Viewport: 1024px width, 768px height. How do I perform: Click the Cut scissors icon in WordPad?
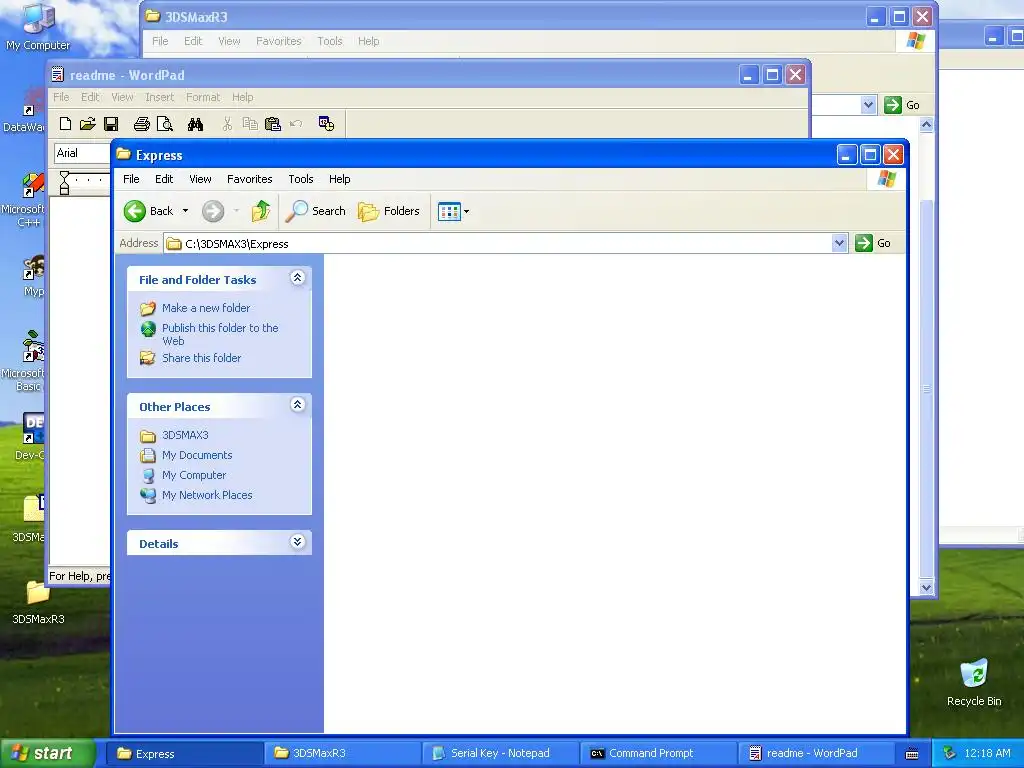227,123
